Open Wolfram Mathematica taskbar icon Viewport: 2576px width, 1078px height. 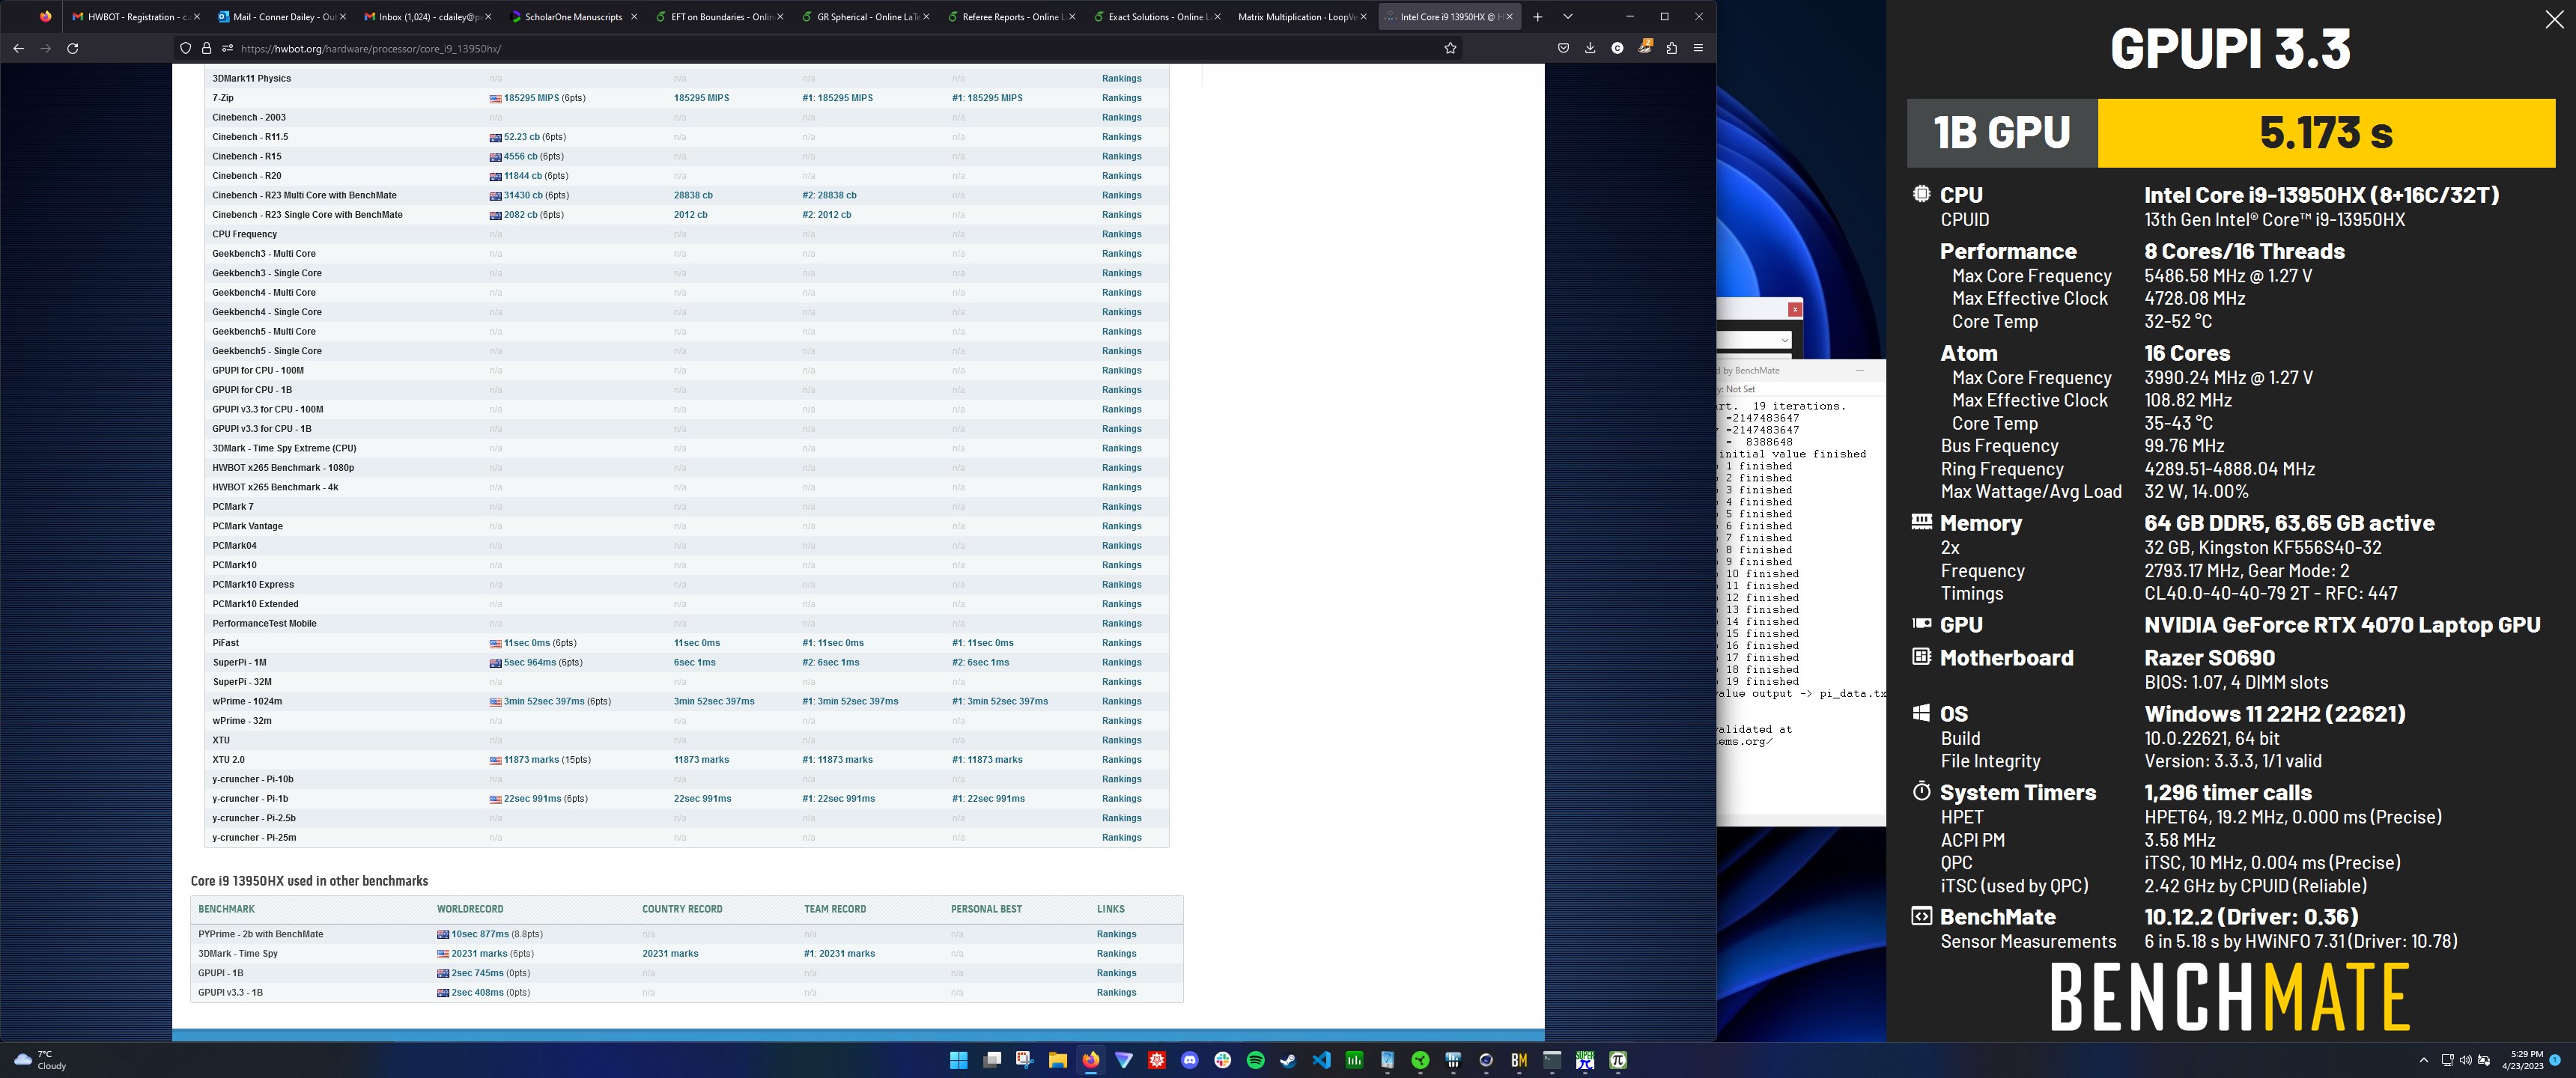click(1157, 1060)
